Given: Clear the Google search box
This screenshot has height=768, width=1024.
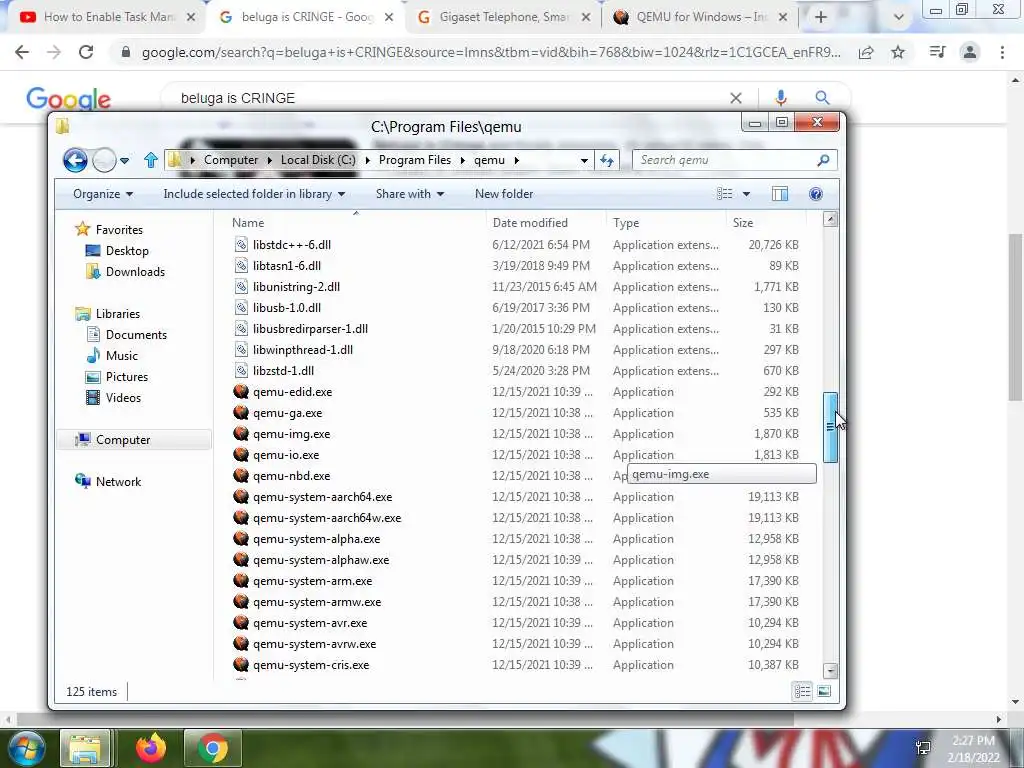Looking at the screenshot, I should [736, 98].
